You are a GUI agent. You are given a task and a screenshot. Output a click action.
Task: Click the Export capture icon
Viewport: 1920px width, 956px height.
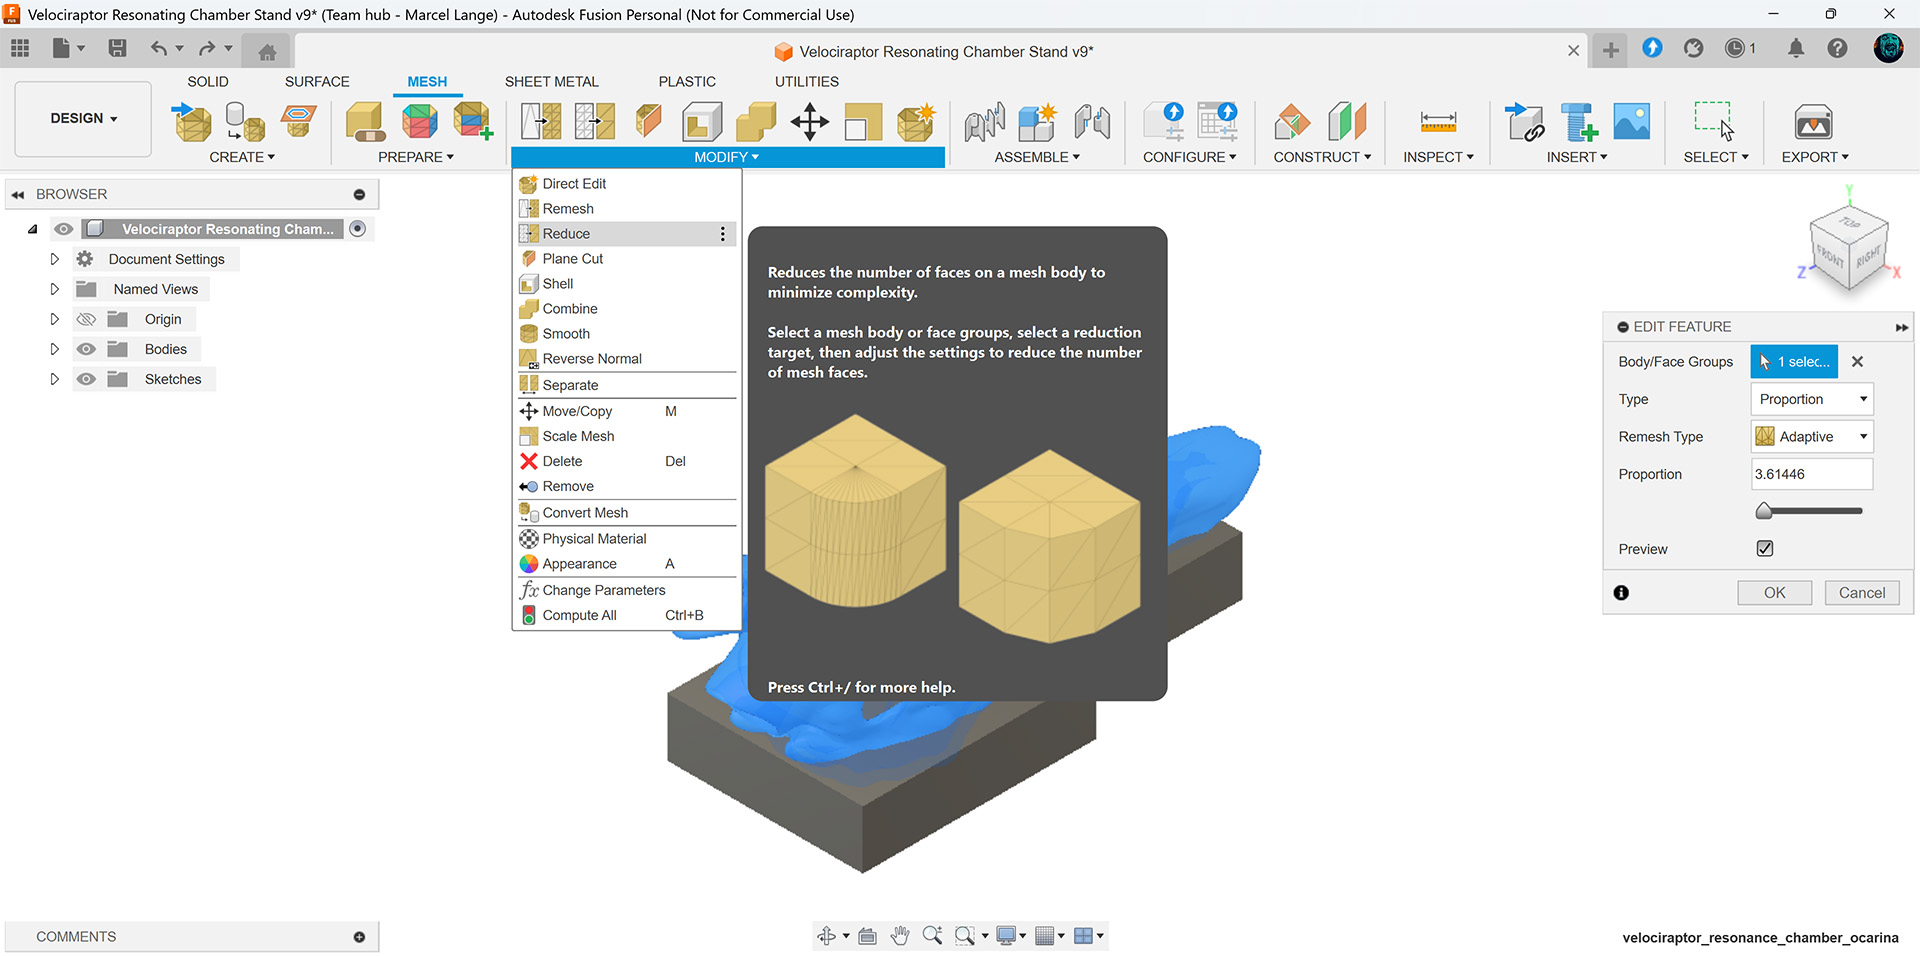[x=1813, y=122]
